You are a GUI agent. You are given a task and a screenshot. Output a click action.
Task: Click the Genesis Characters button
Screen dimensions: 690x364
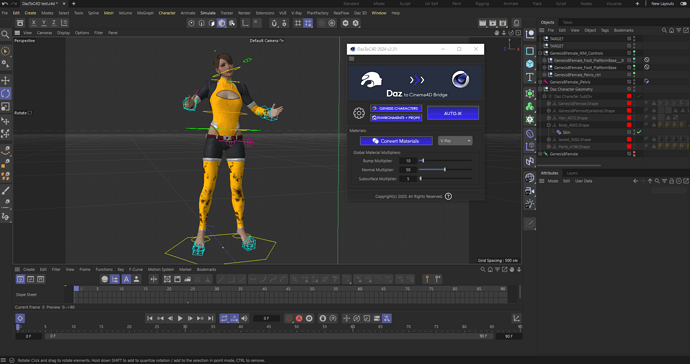(396, 108)
